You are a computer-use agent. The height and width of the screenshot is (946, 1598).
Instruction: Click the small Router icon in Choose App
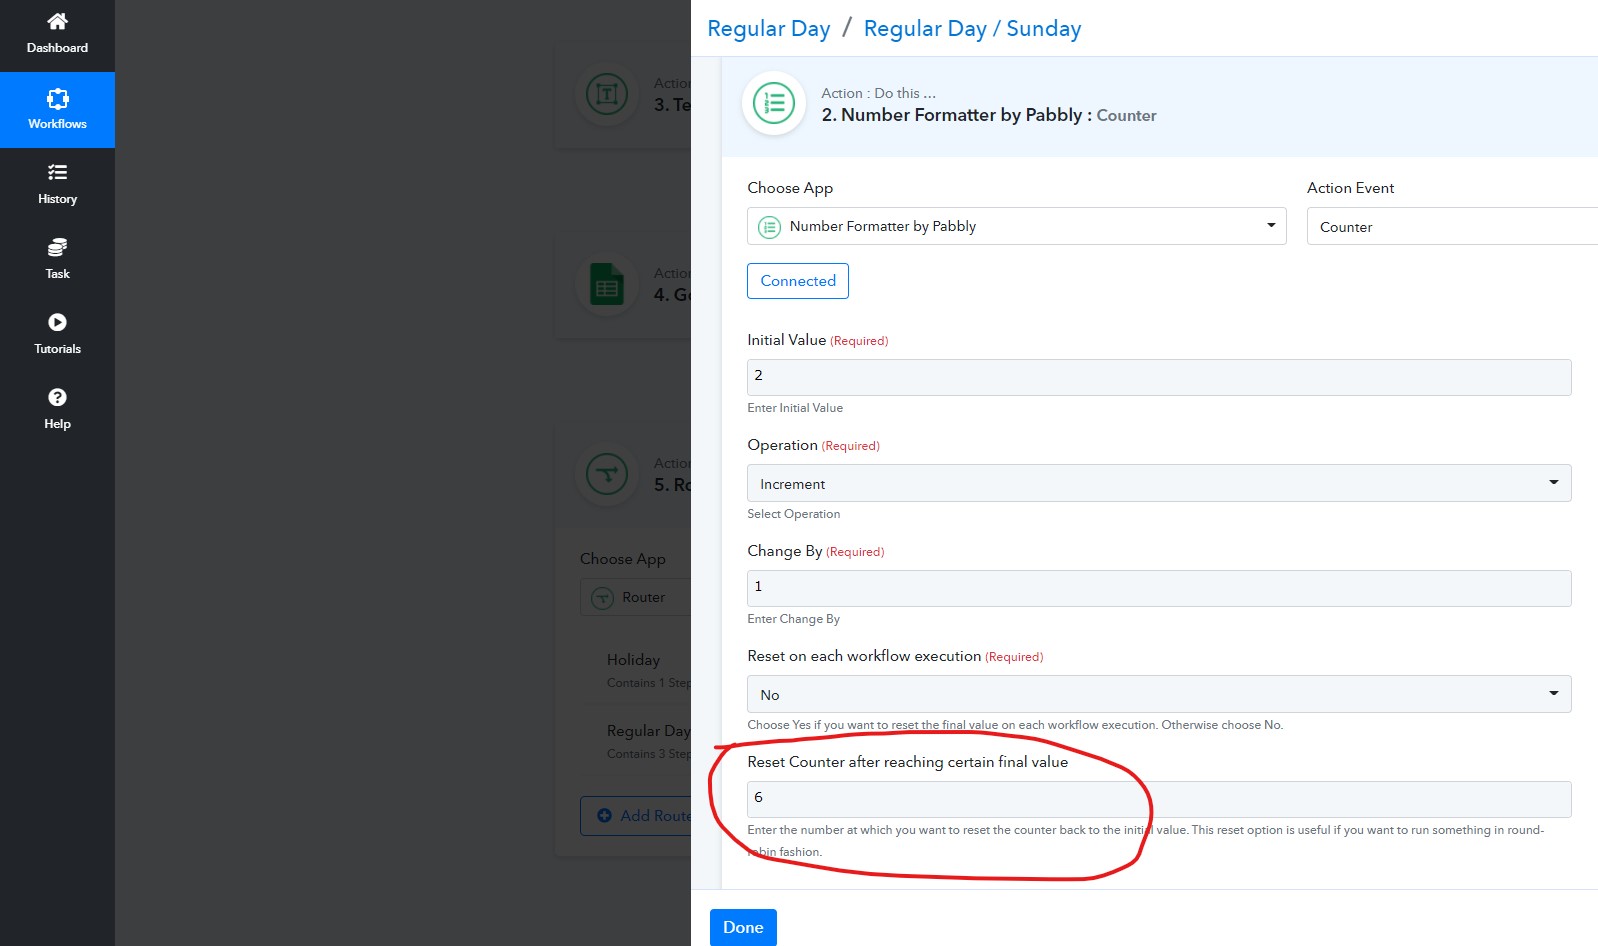coord(602,598)
